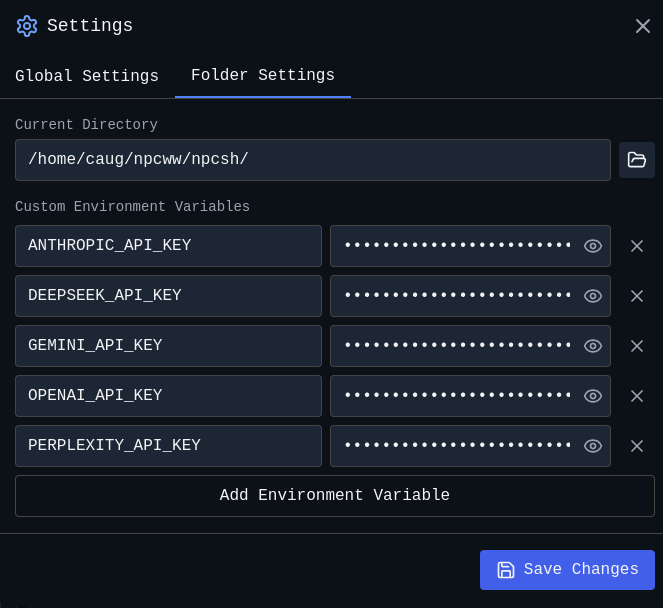Screen dimensions: 663x608
Task: Show the DEEPSEEK_API_KEY value
Action: click(x=593, y=296)
